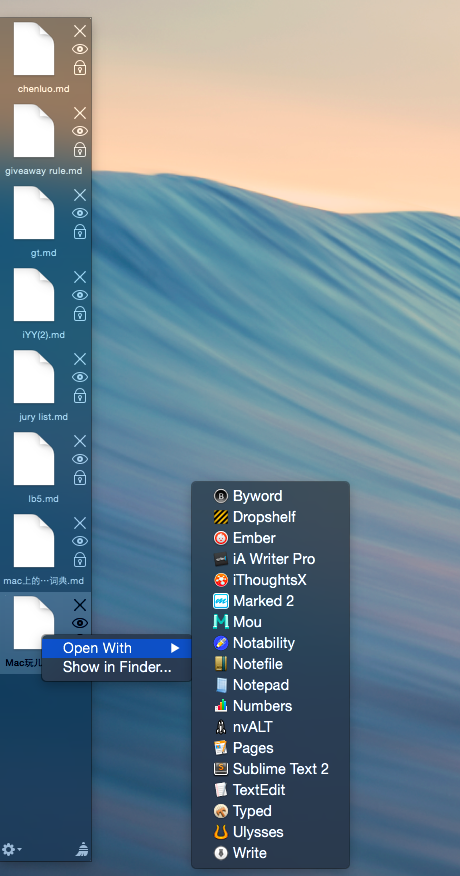Choose Show in Finder... menu entry

117,667
